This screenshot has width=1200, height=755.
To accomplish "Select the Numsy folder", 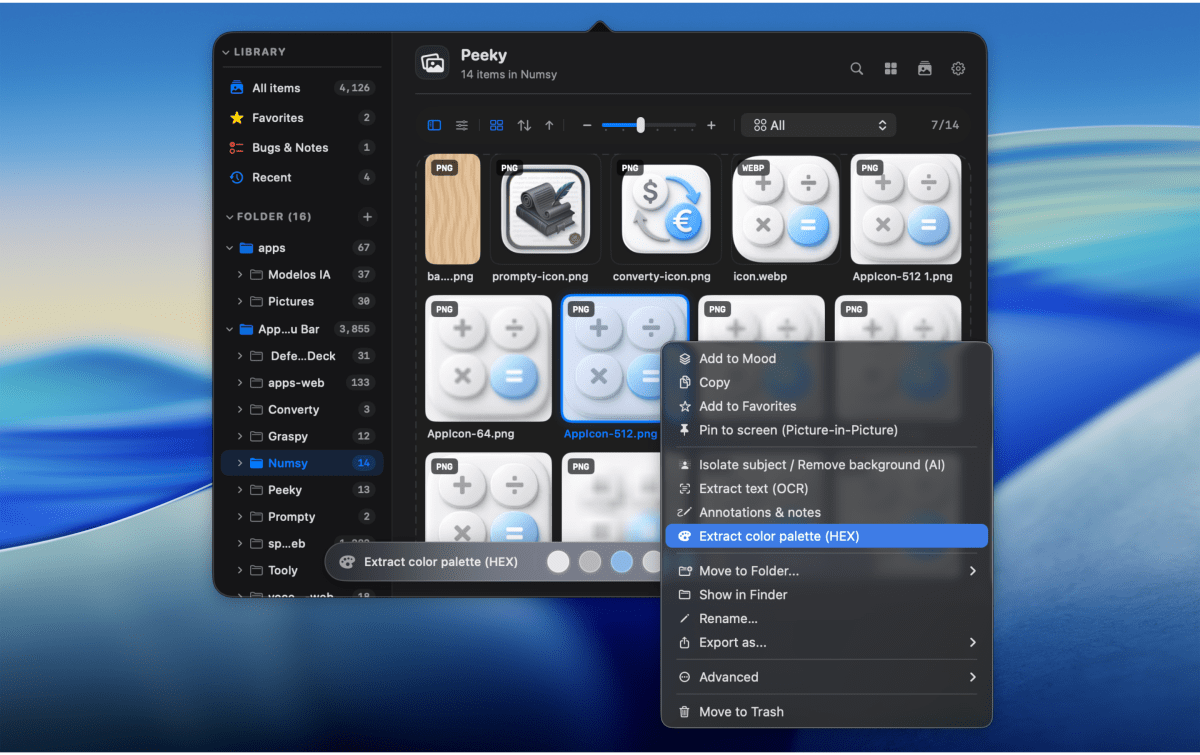I will point(302,463).
